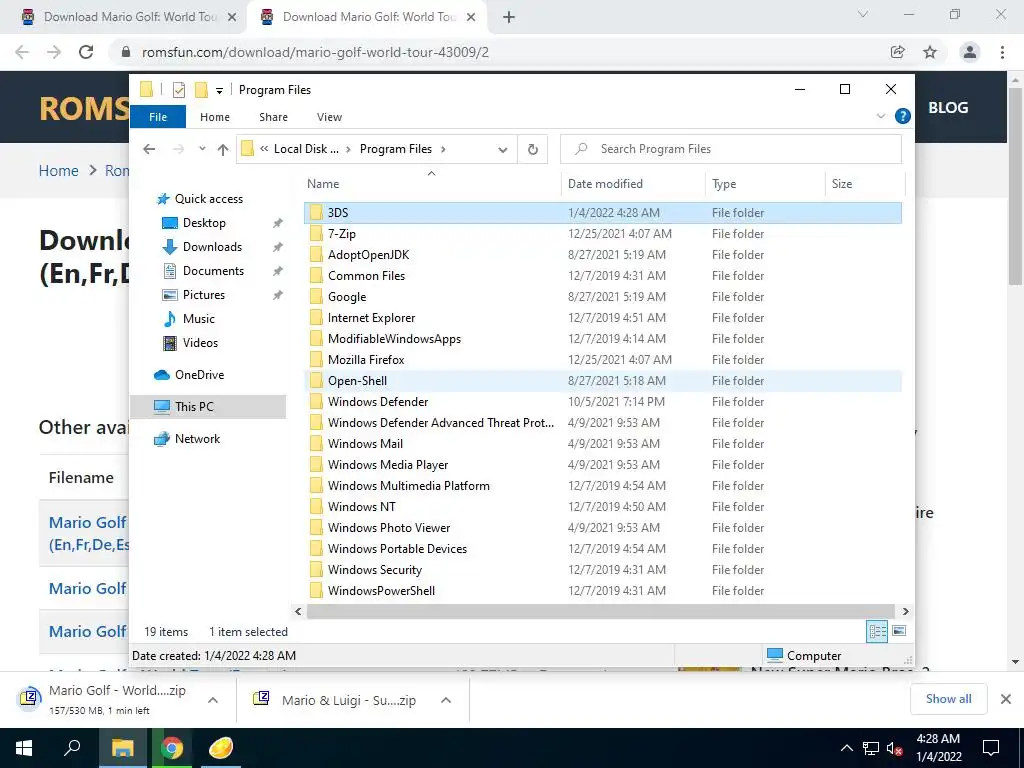The width and height of the screenshot is (1024, 768).
Task: Open the 7-Zip folder
Action: (x=602, y=234)
